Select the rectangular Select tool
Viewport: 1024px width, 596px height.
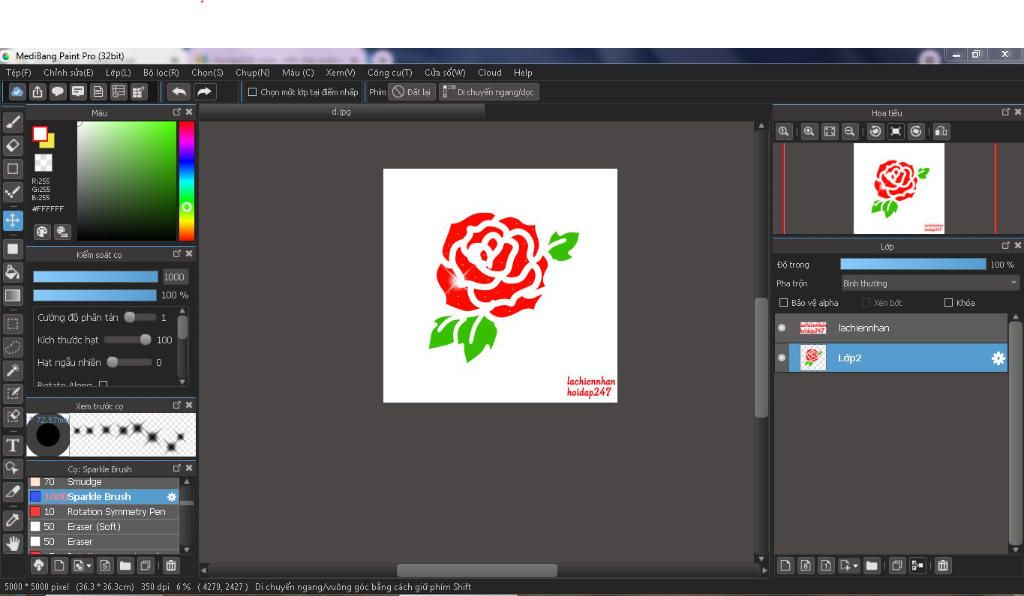pyautogui.click(x=12, y=324)
